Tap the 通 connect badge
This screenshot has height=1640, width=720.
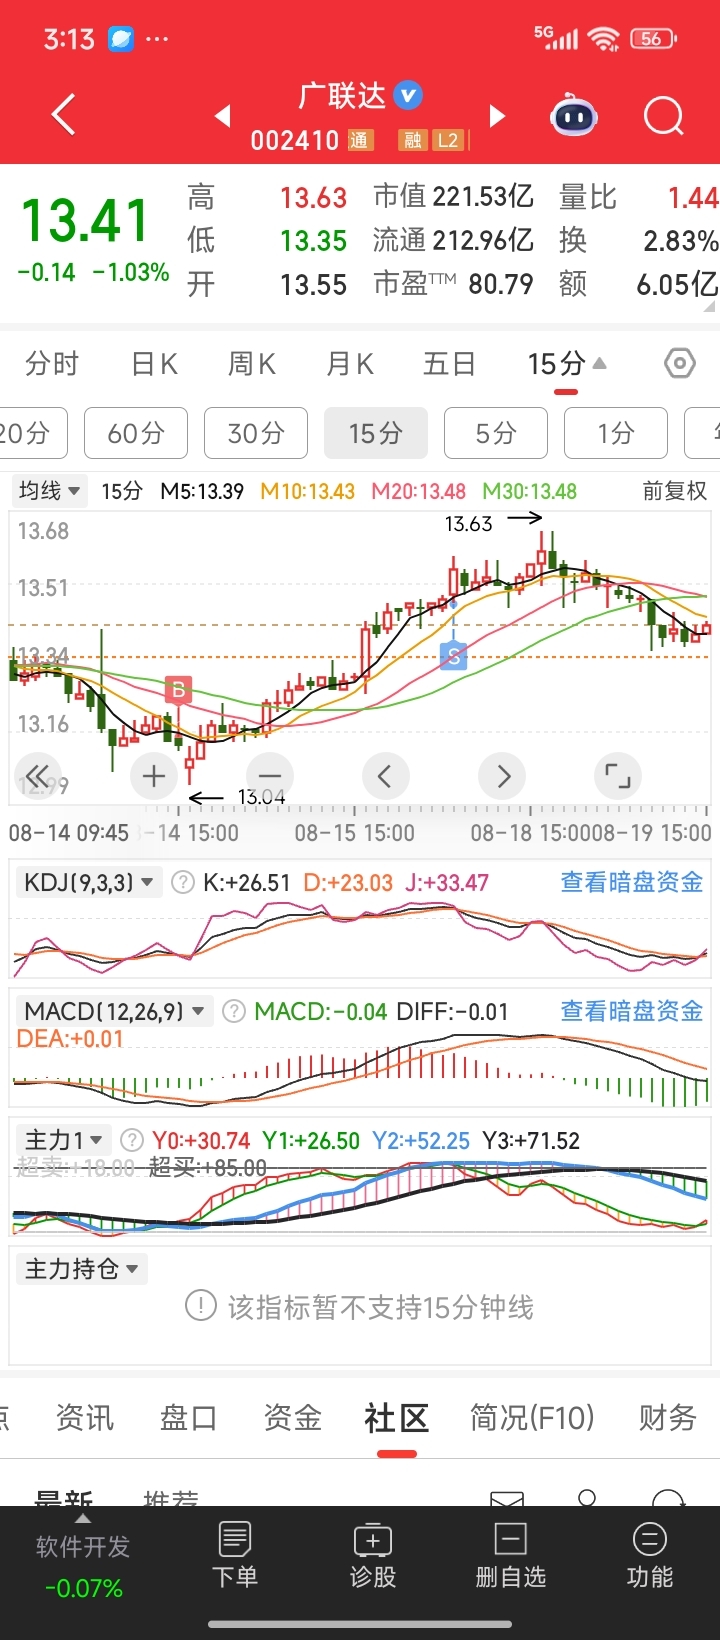click(360, 140)
